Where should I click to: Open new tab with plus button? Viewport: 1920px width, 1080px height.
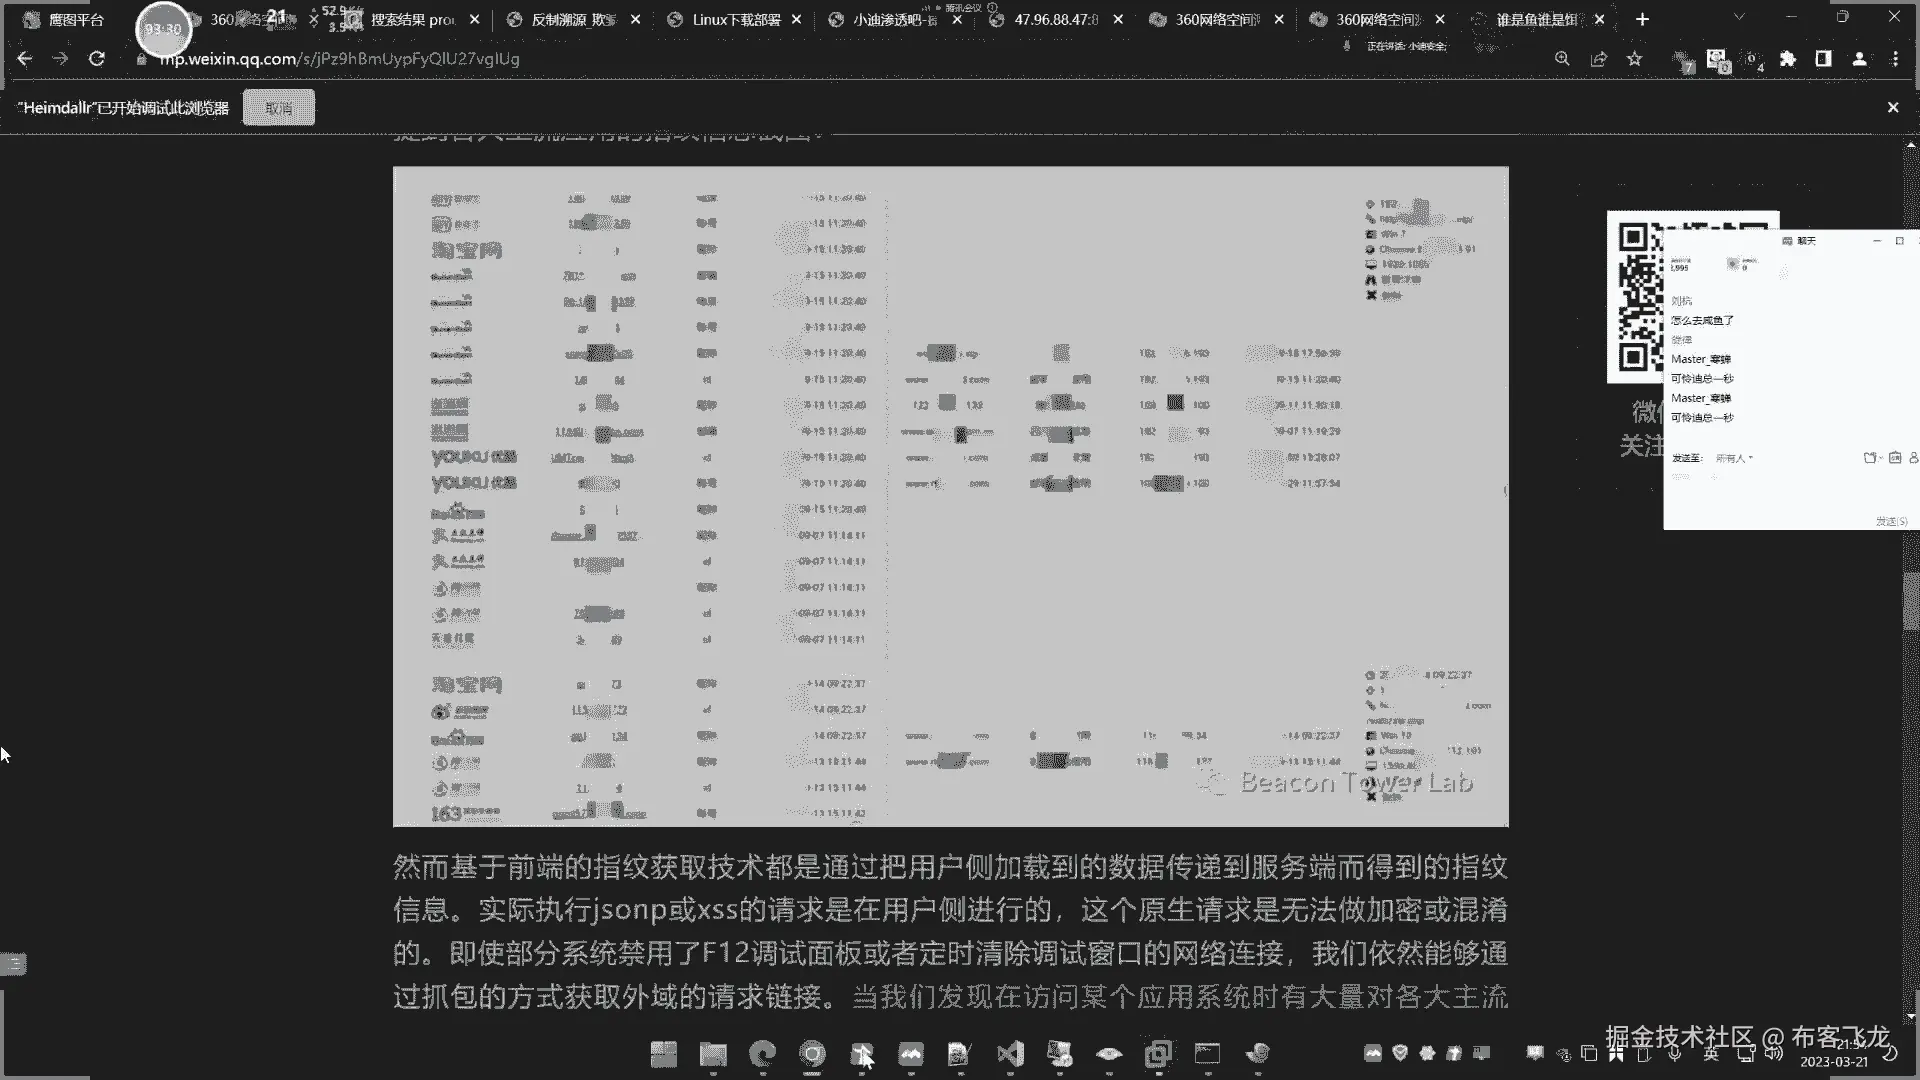[1642, 19]
